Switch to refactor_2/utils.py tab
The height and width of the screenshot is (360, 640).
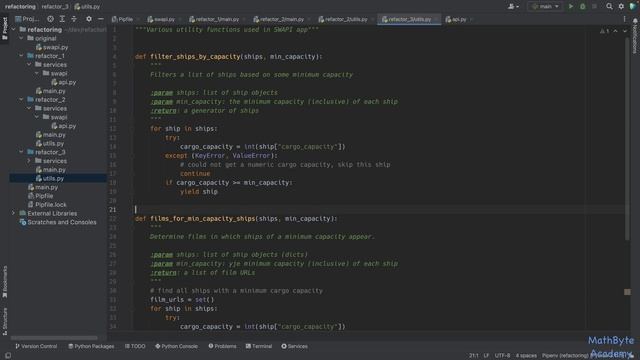pos(343,19)
